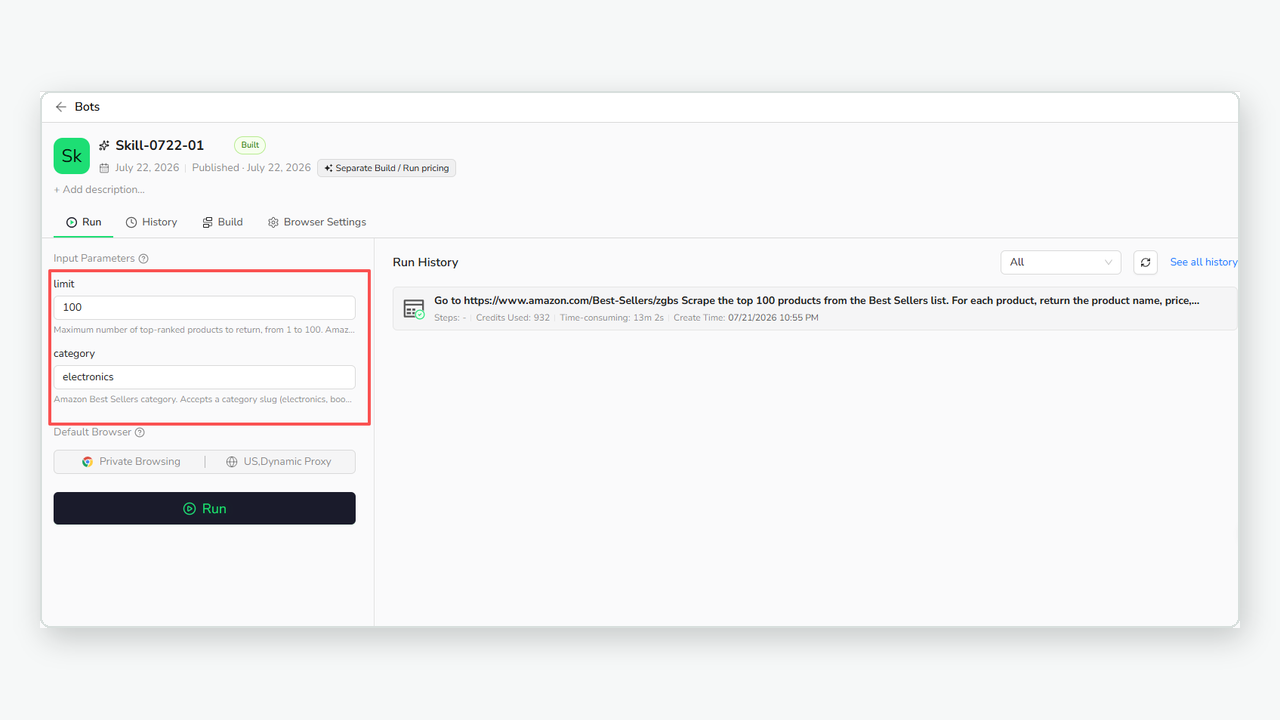The width and height of the screenshot is (1280, 720).
Task: Click the Built status badge
Action: pyautogui.click(x=250, y=145)
